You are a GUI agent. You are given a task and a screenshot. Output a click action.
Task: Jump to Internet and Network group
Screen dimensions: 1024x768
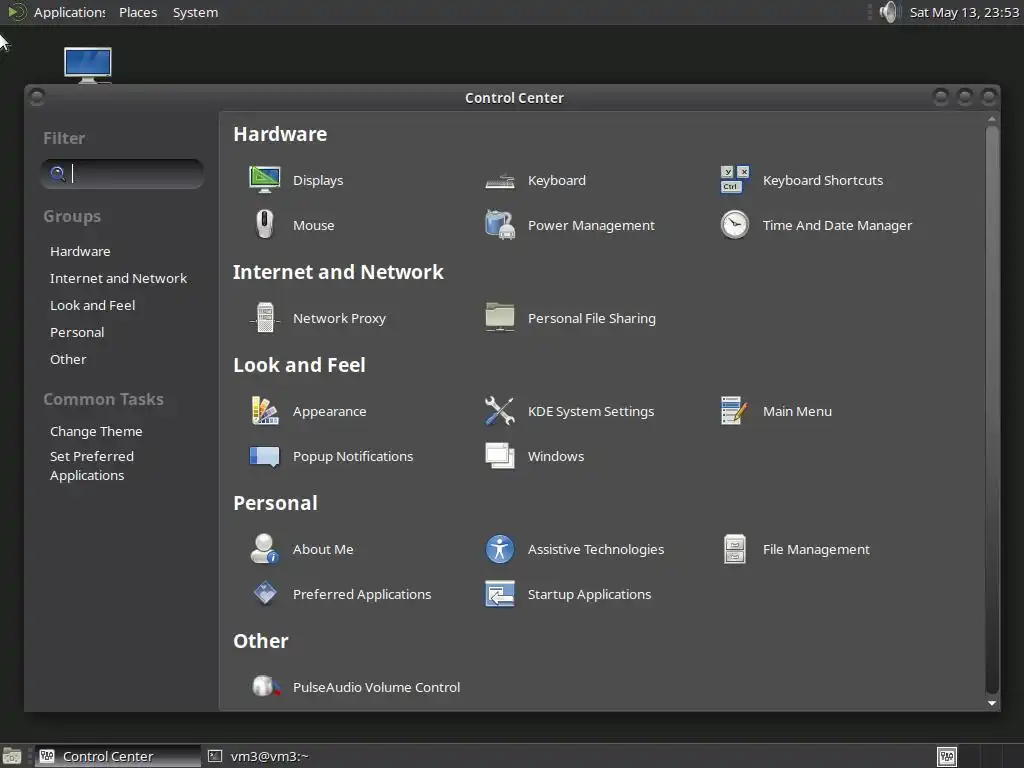pyautogui.click(x=118, y=278)
